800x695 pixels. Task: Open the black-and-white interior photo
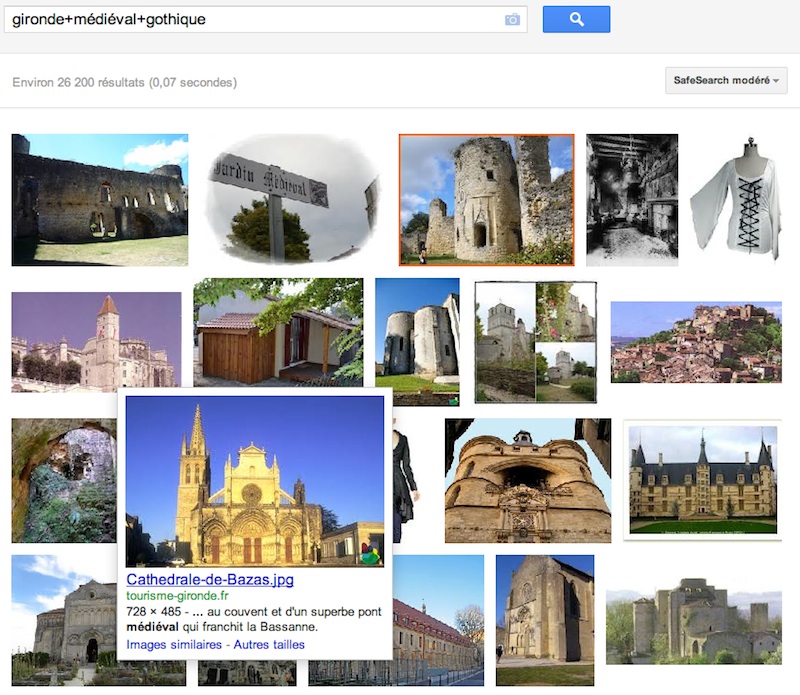[631, 199]
